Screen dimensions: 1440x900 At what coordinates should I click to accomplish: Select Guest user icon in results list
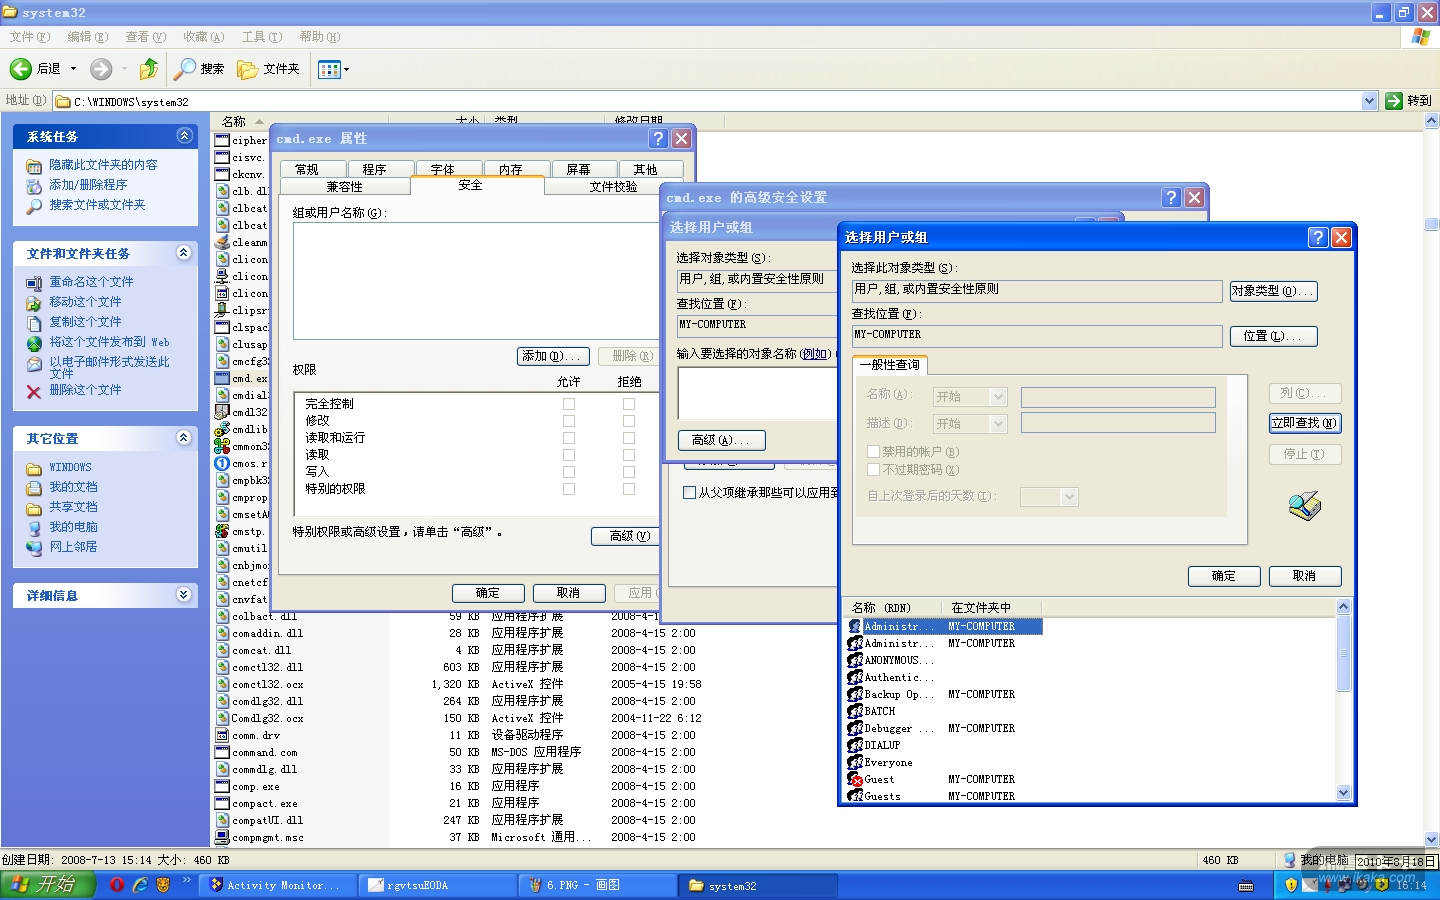click(x=855, y=779)
